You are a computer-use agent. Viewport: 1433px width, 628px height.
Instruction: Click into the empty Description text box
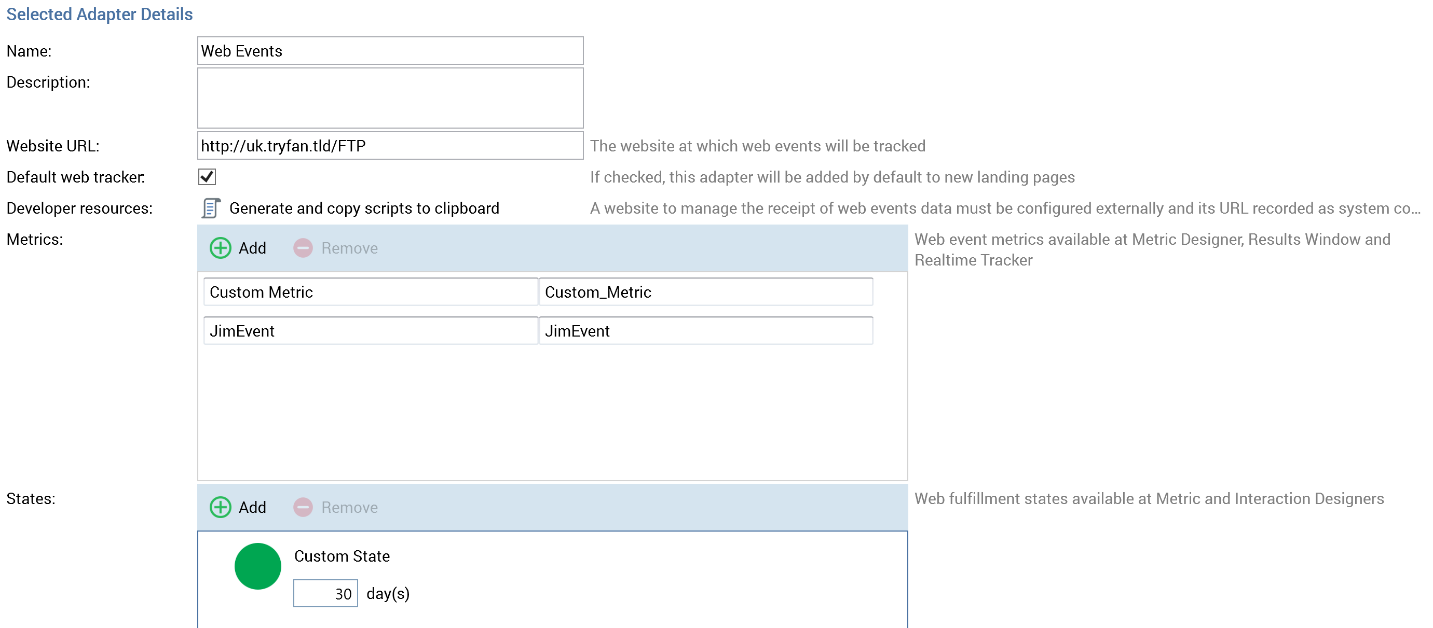[390, 98]
